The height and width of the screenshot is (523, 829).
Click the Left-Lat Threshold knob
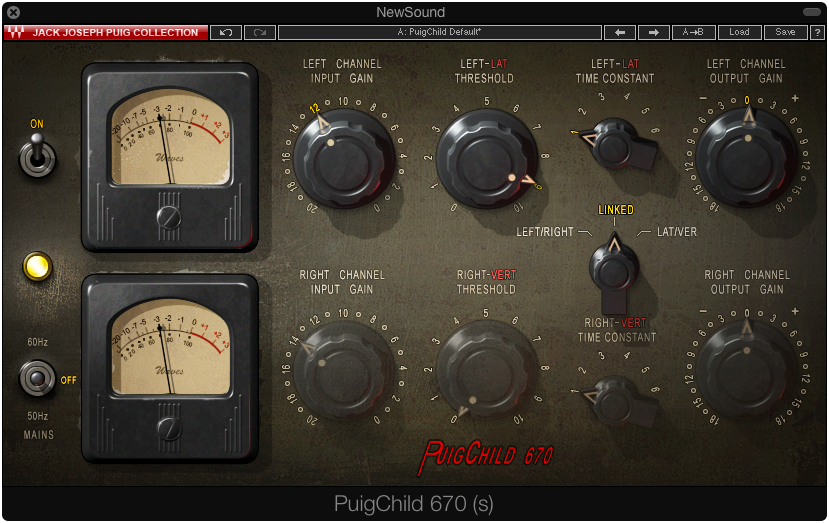(486, 159)
